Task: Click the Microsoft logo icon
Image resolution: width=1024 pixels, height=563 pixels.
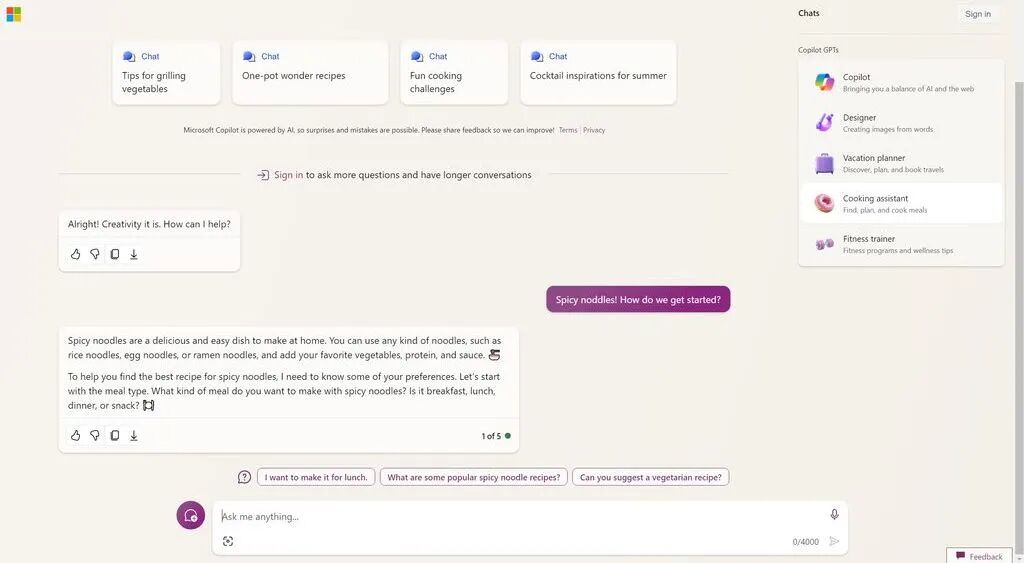Action: (x=14, y=14)
